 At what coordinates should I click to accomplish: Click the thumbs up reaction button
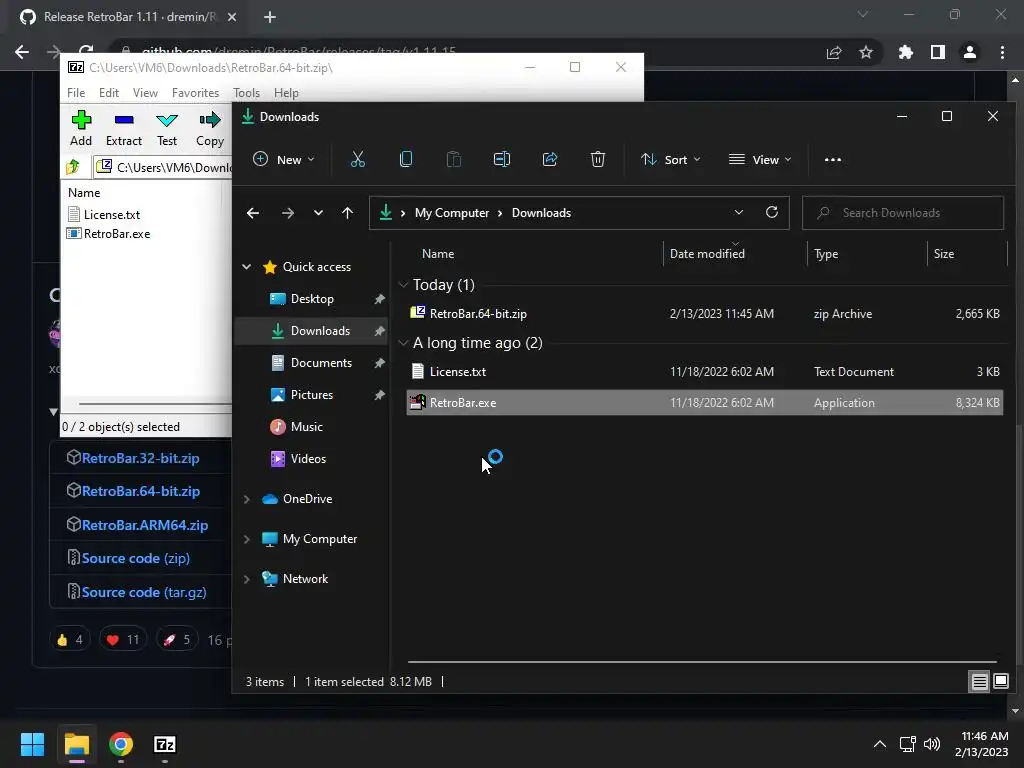tap(70, 640)
